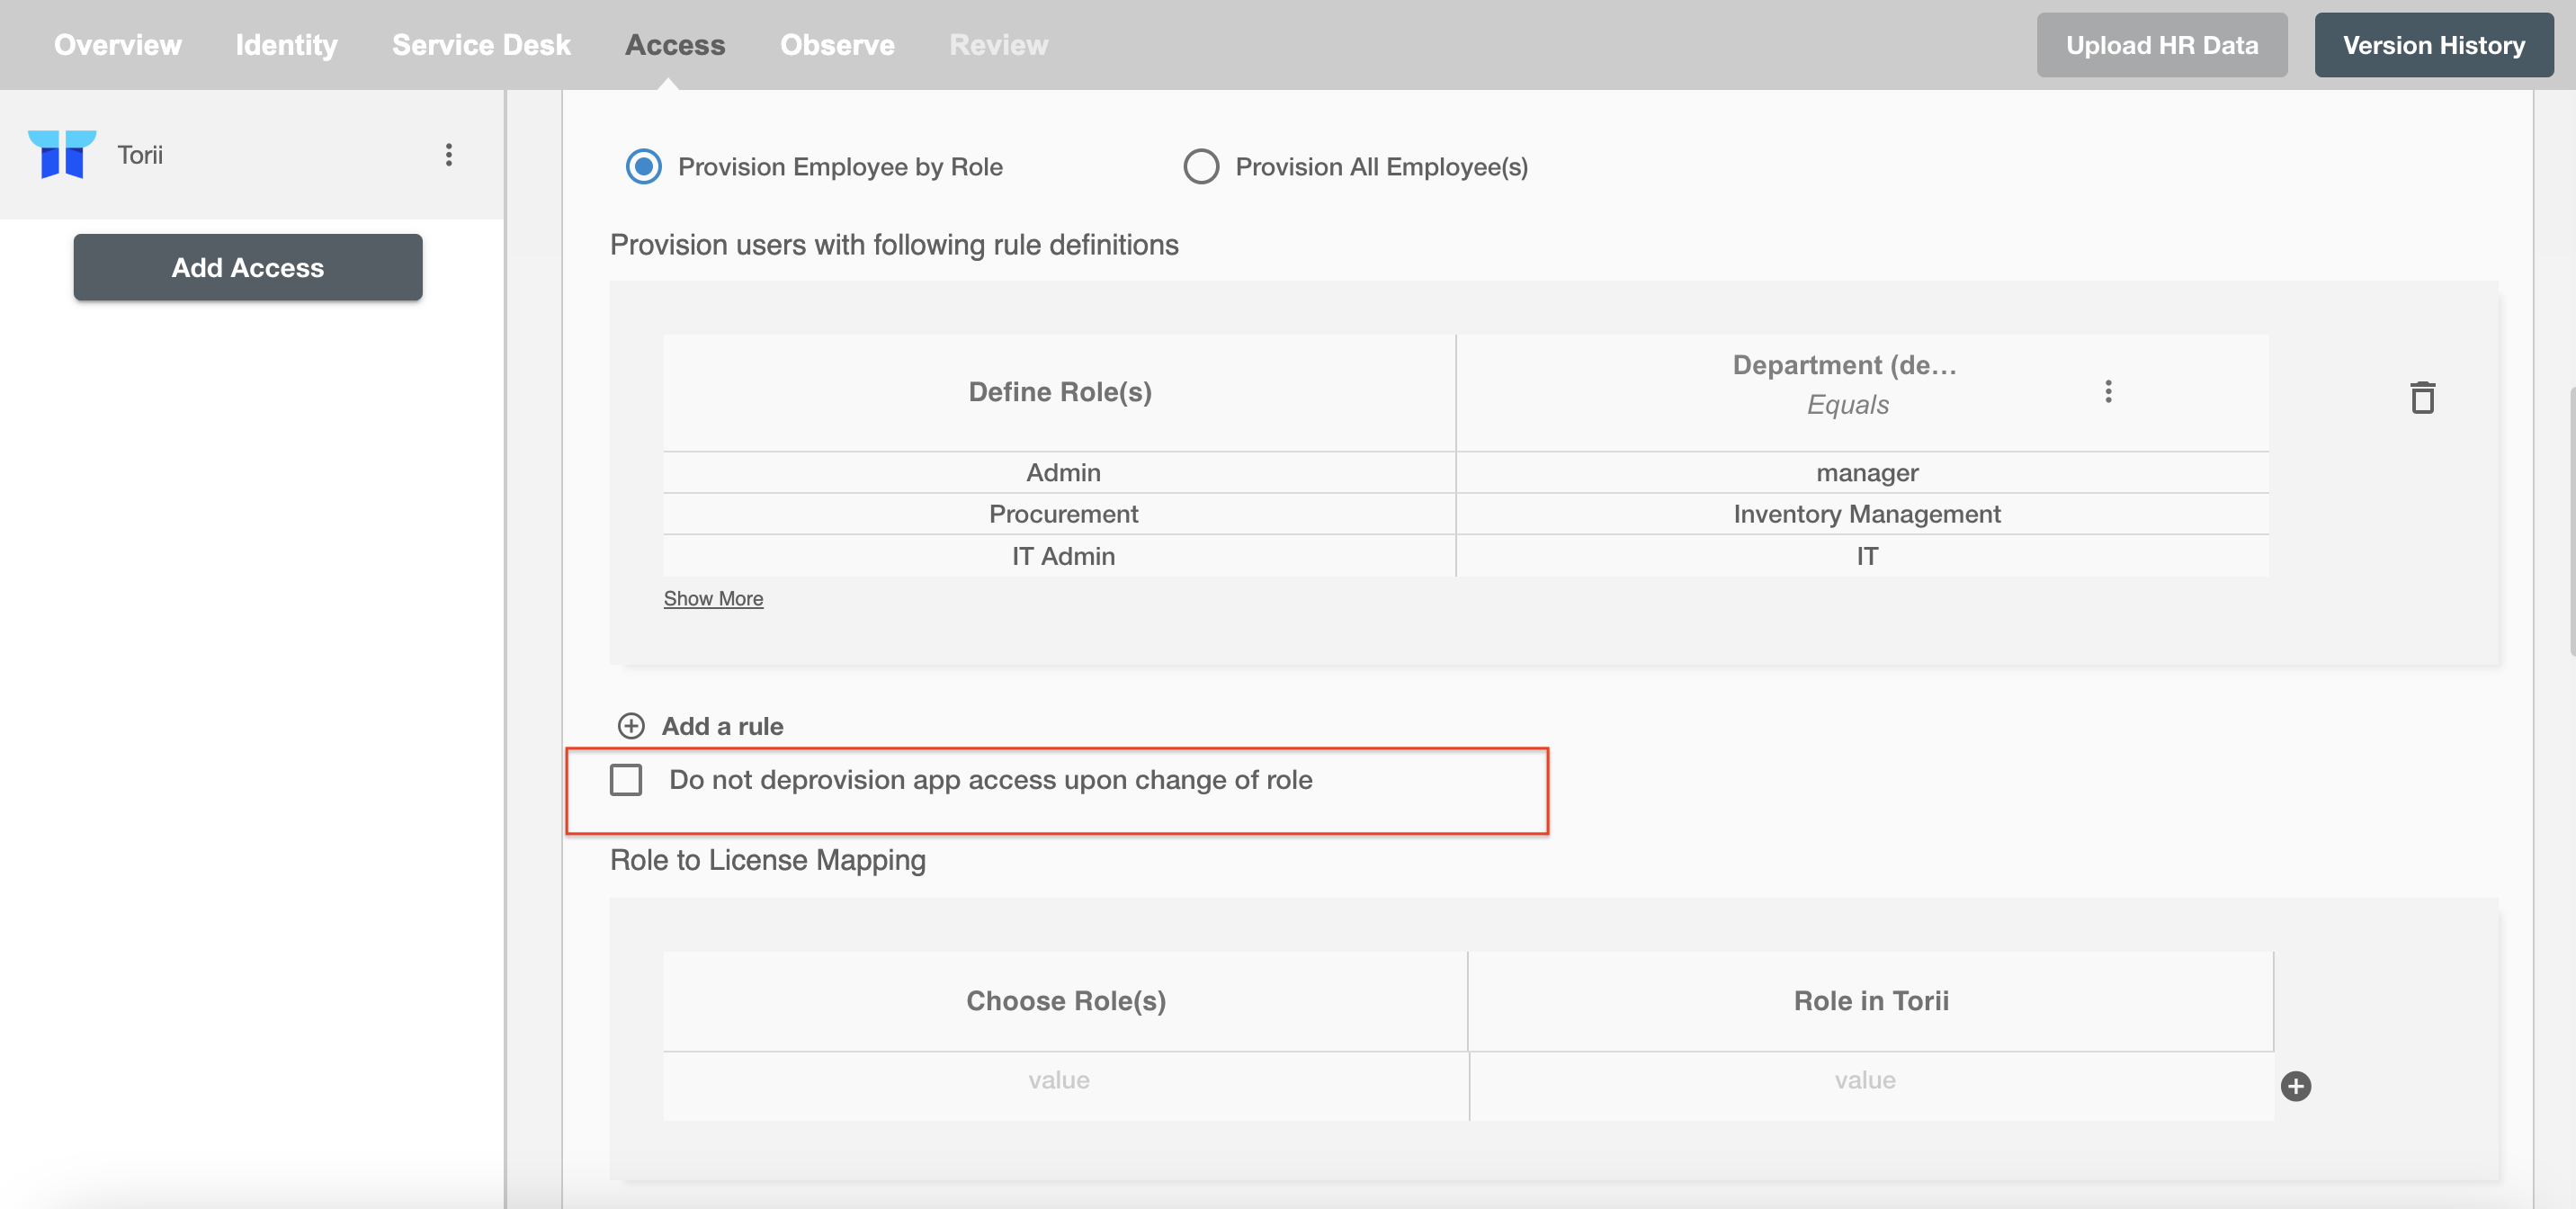Delete the rule using the trash icon
Image resolution: width=2576 pixels, height=1209 pixels.
point(2422,397)
